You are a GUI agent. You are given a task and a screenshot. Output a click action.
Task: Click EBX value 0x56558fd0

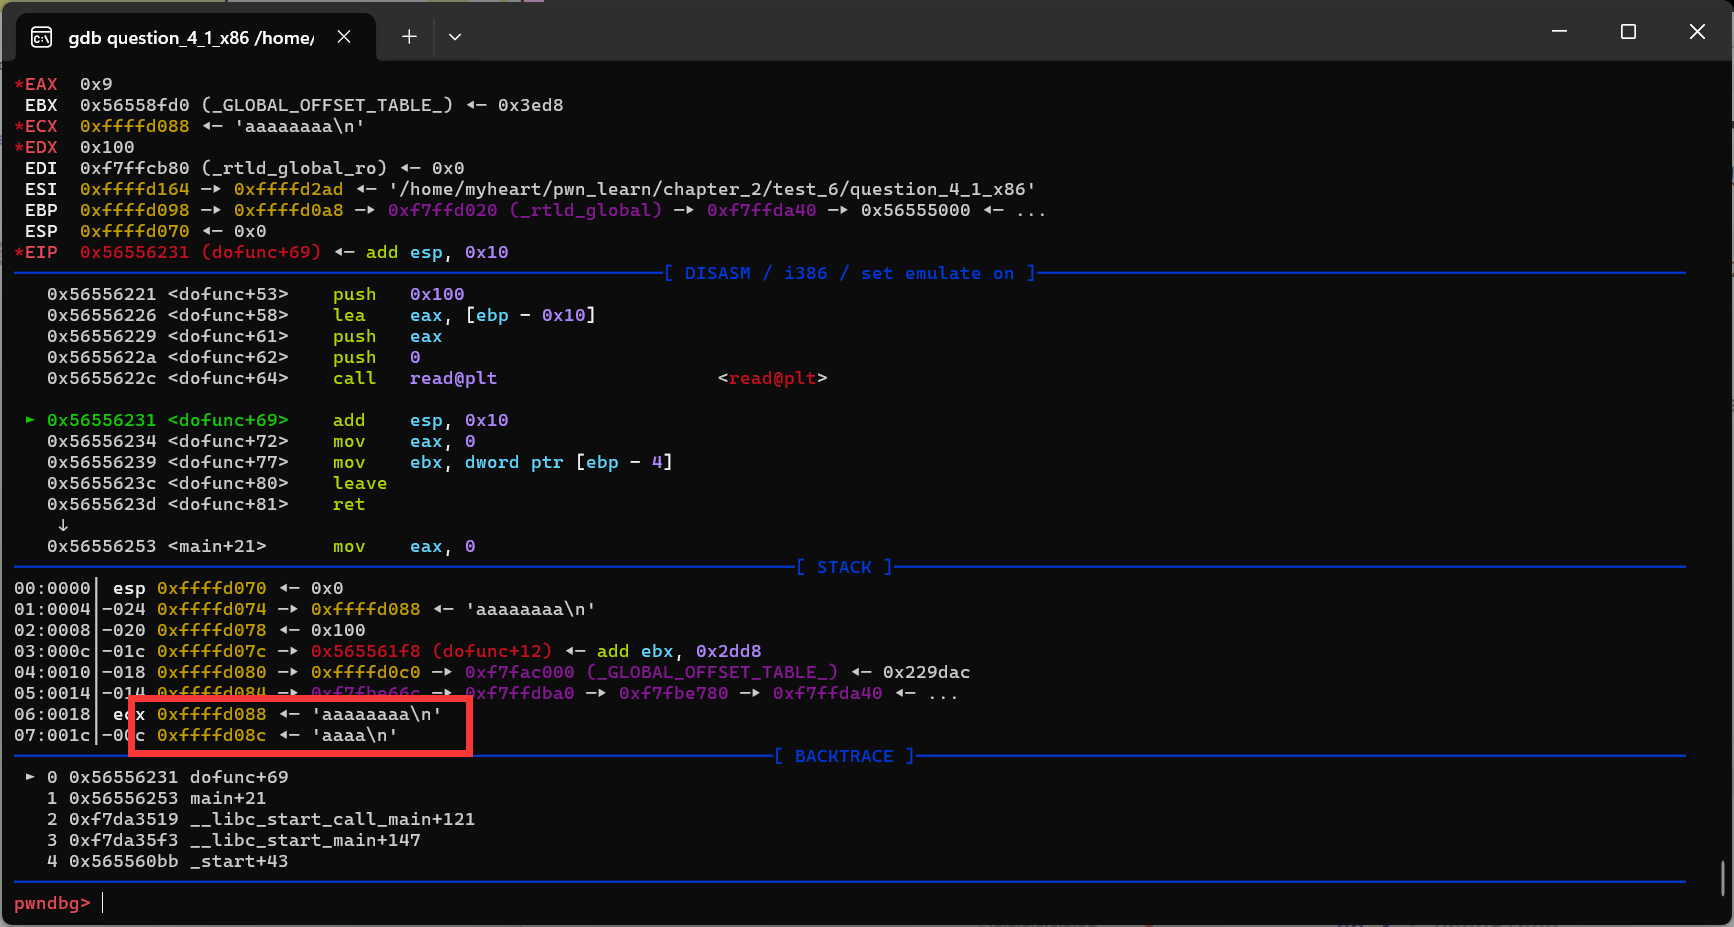[x=134, y=105]
